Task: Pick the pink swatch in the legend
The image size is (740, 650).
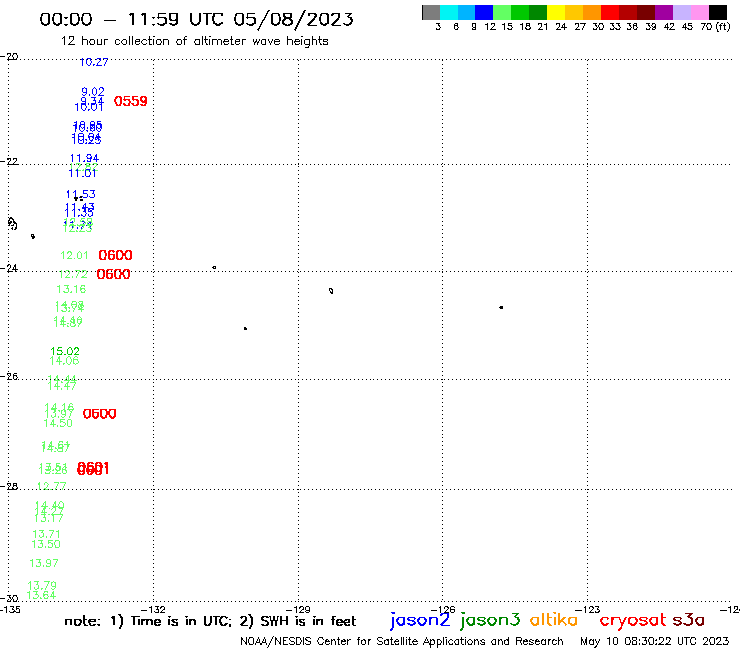Action: point(700,12)
